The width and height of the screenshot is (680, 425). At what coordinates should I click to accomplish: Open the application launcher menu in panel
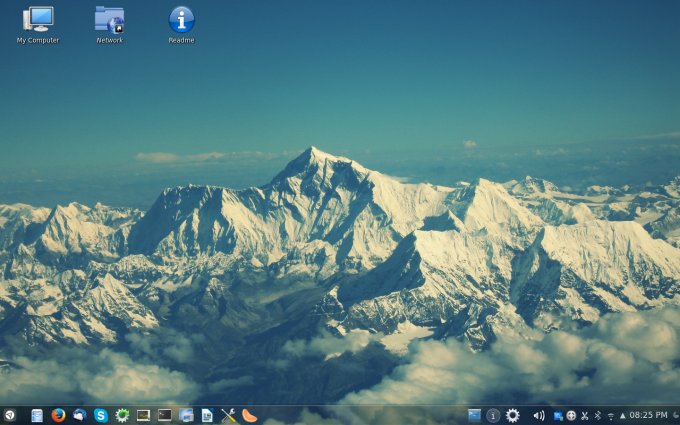[x=9, y=415]
